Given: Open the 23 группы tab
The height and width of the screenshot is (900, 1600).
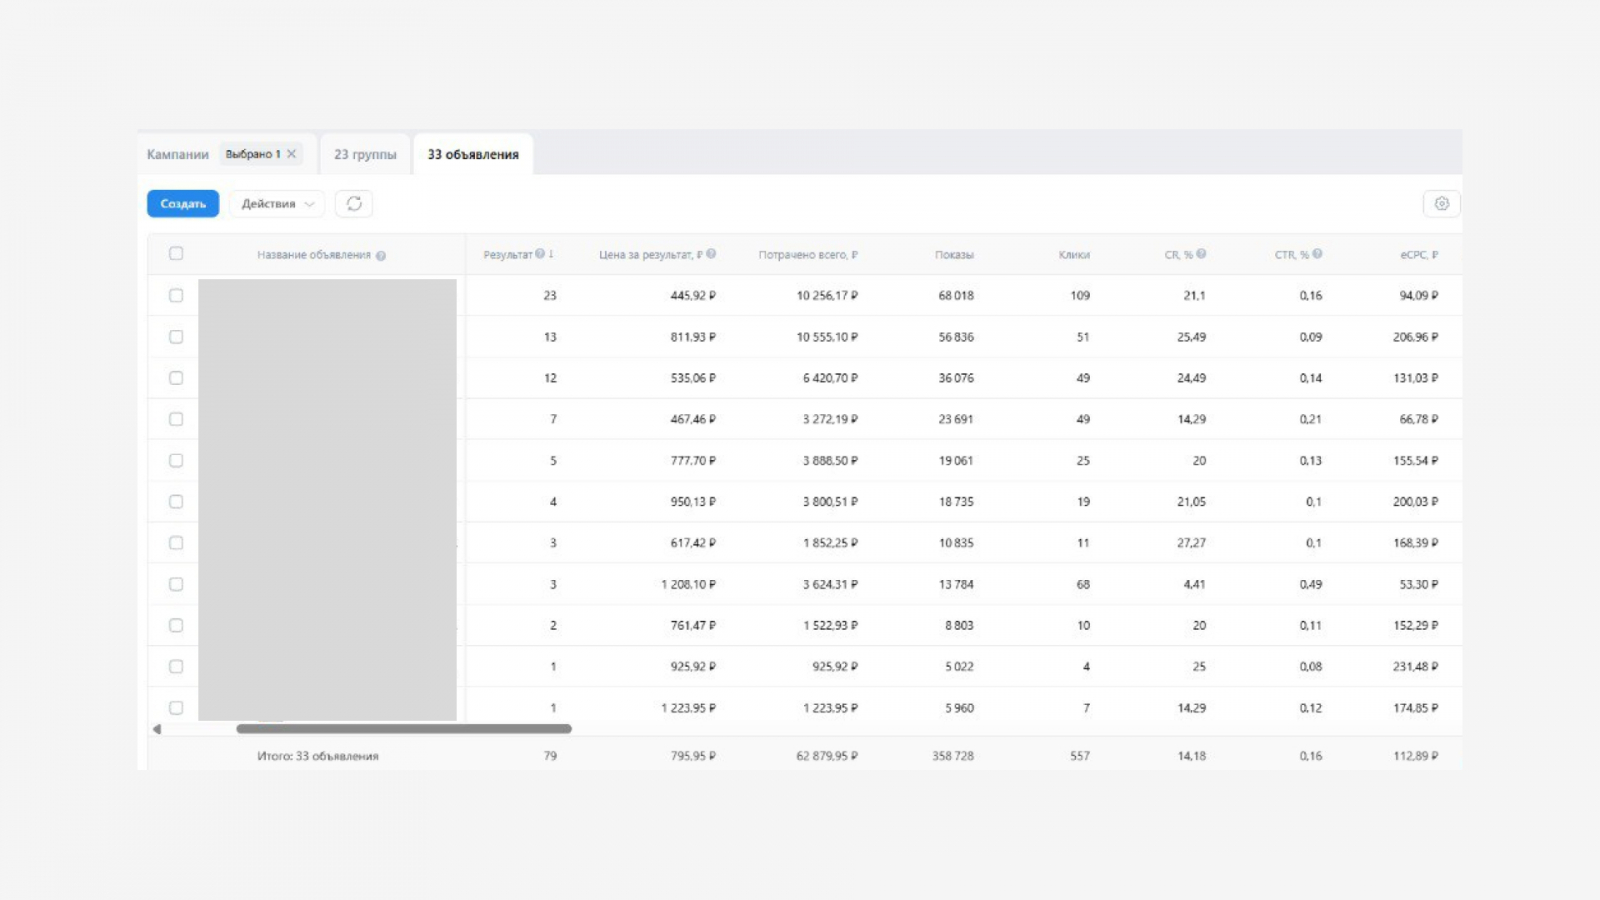Looking at the screenshot, I should coord(365,155).
